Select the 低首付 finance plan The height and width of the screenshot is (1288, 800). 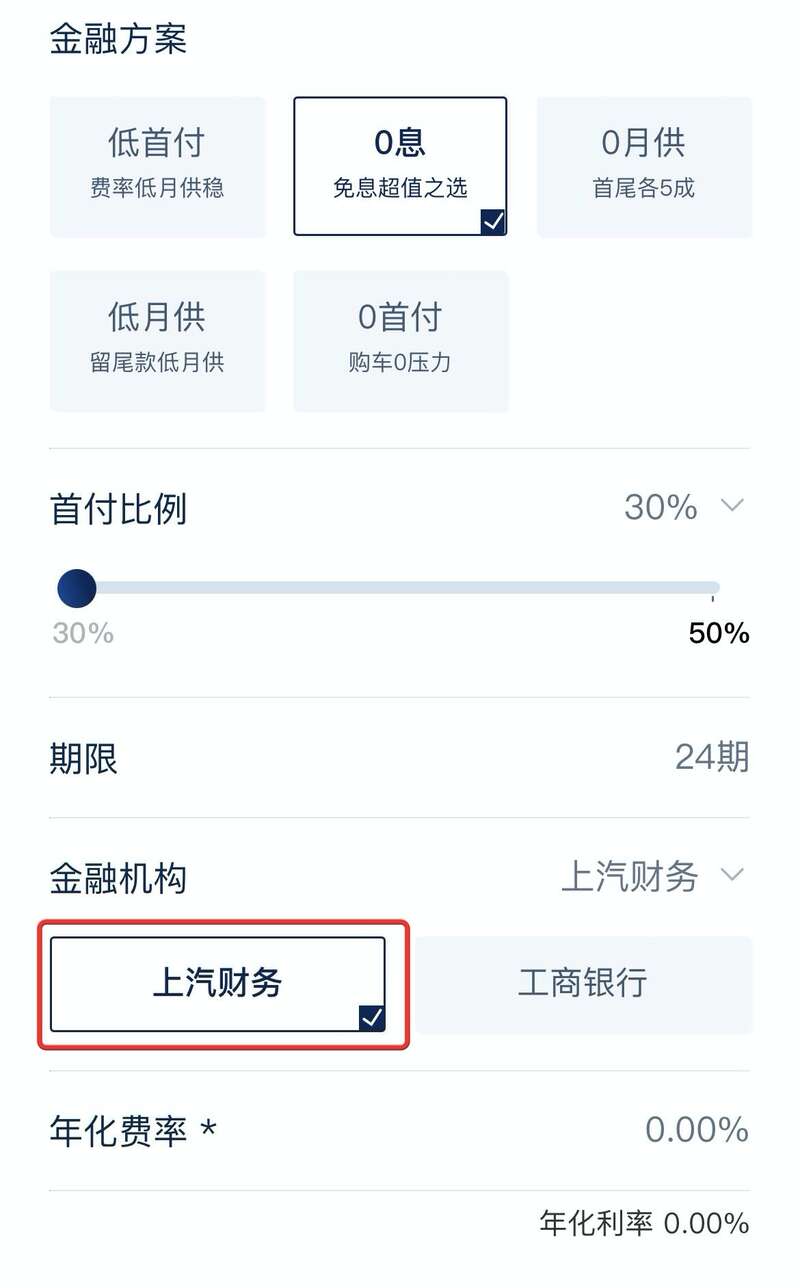click(157, 166)
